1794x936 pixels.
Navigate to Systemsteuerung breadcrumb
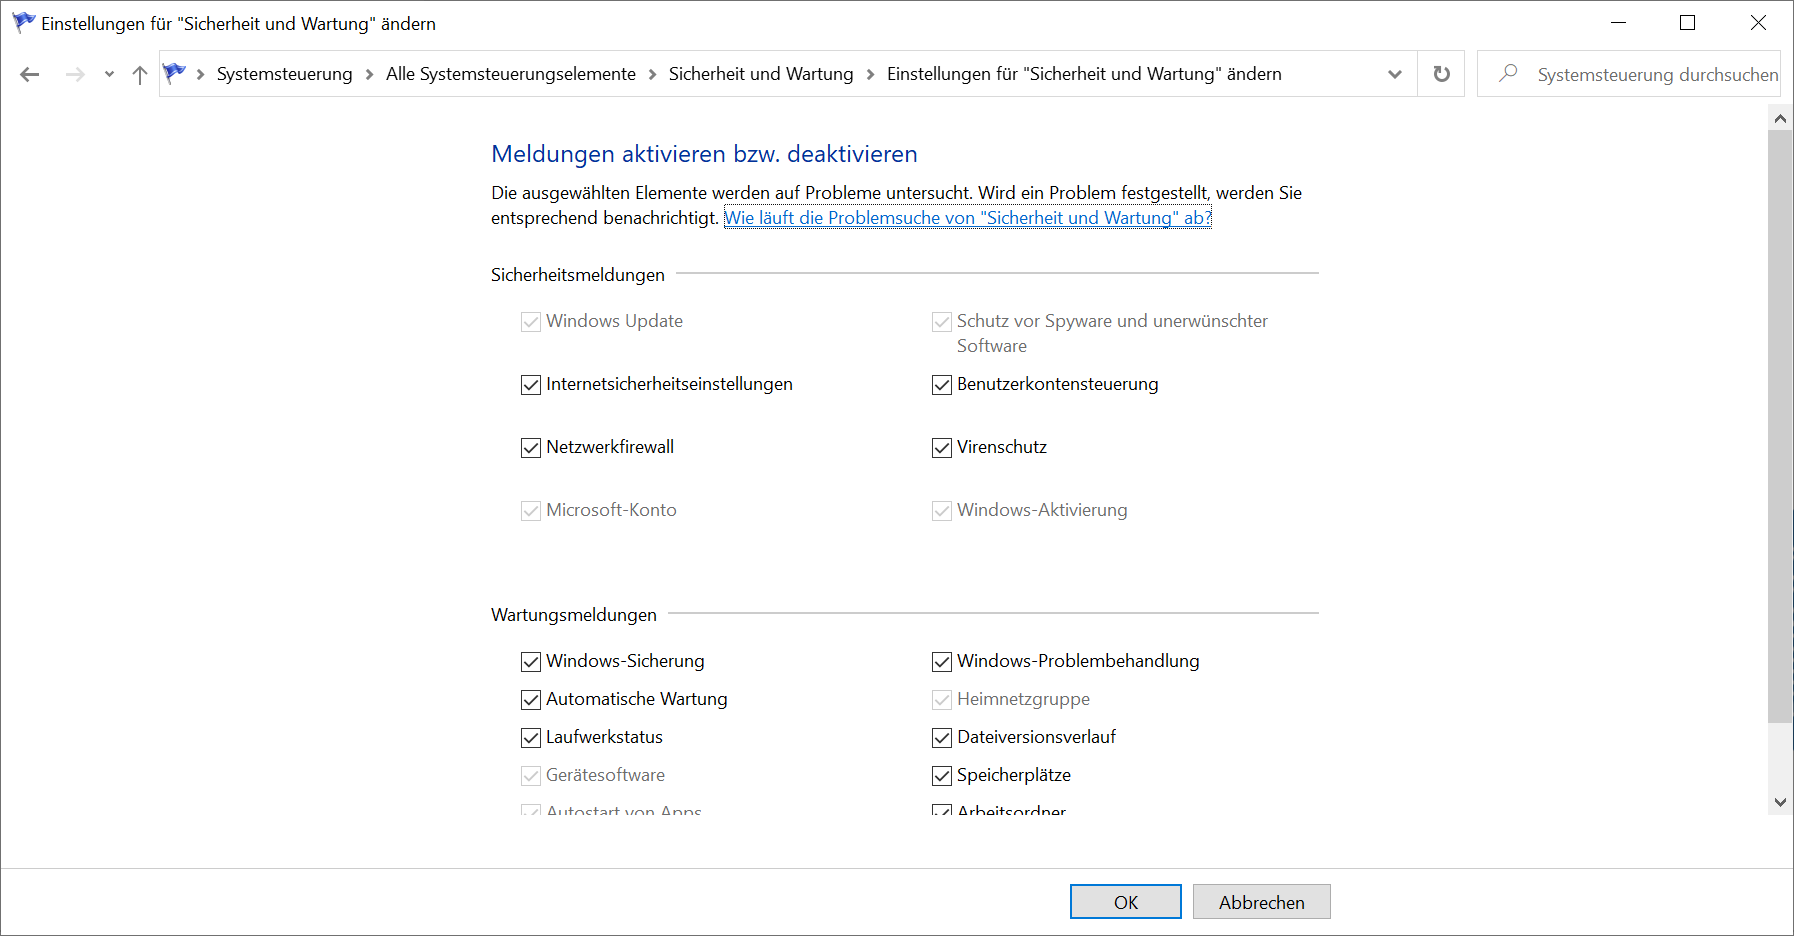coord(285,74)
